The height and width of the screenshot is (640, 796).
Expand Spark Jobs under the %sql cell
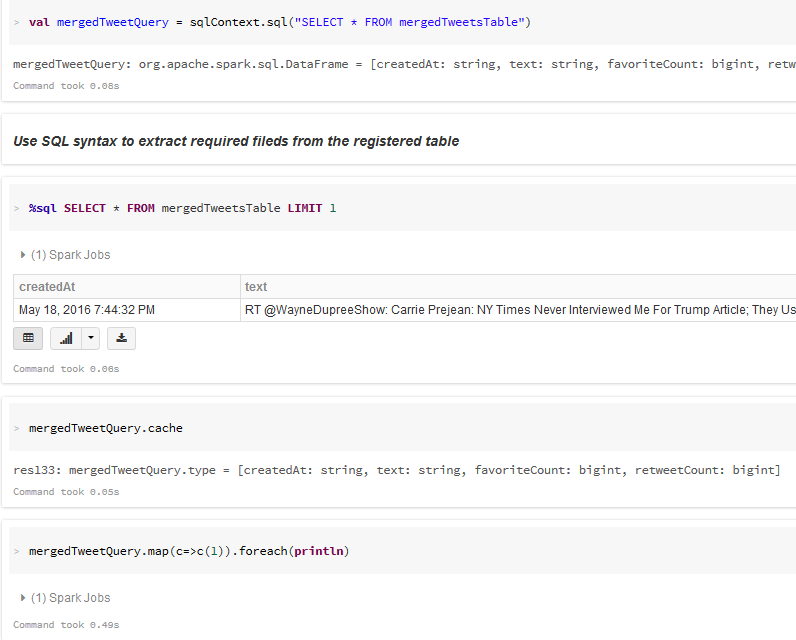click(x=65, y=255)
